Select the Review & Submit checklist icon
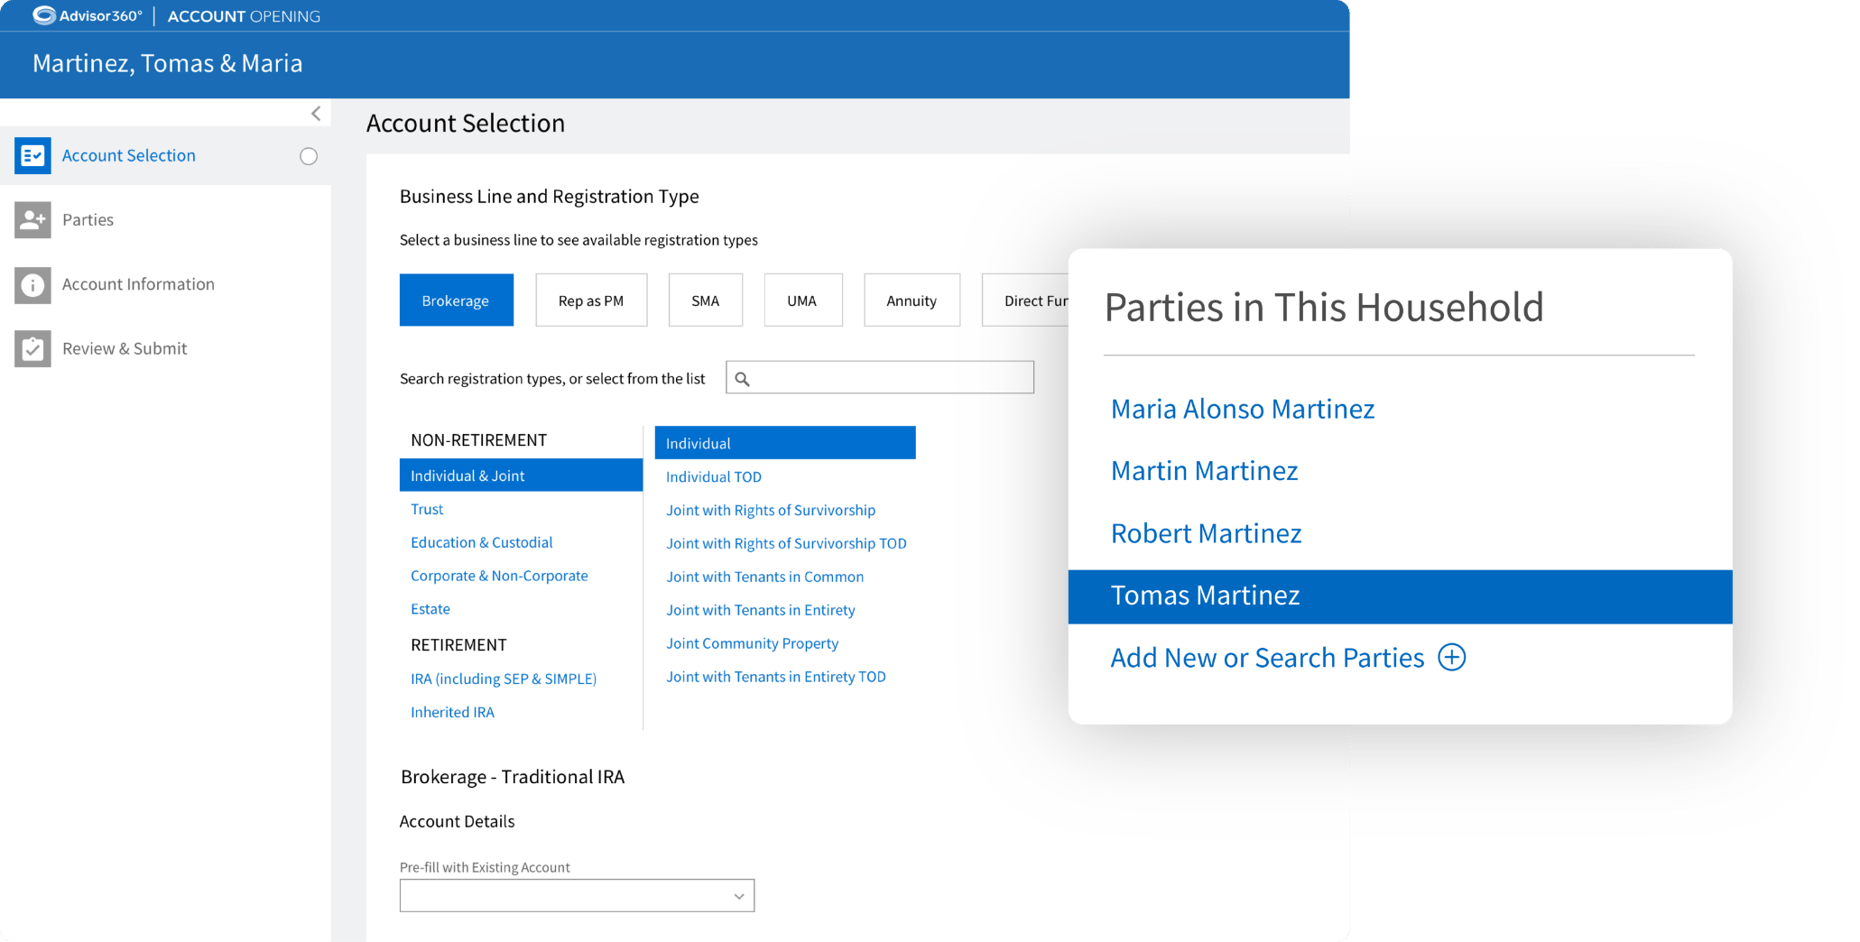Screen dimensions: 1860x942 coord(32,348)
